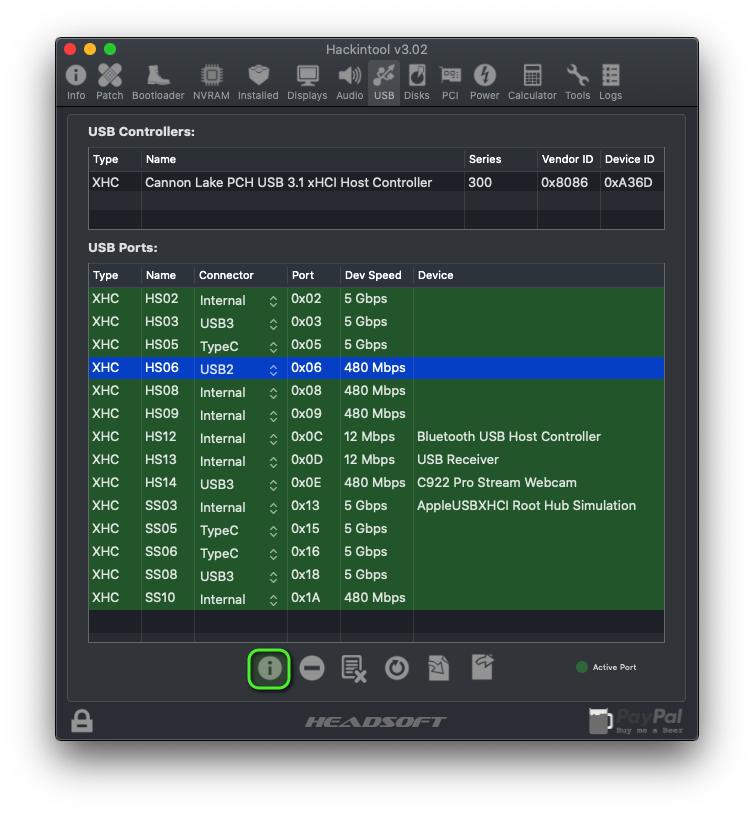This screenshot has height=814, width=755.
Task: Switch to the Bootloader tab
Action: (158, 81)
